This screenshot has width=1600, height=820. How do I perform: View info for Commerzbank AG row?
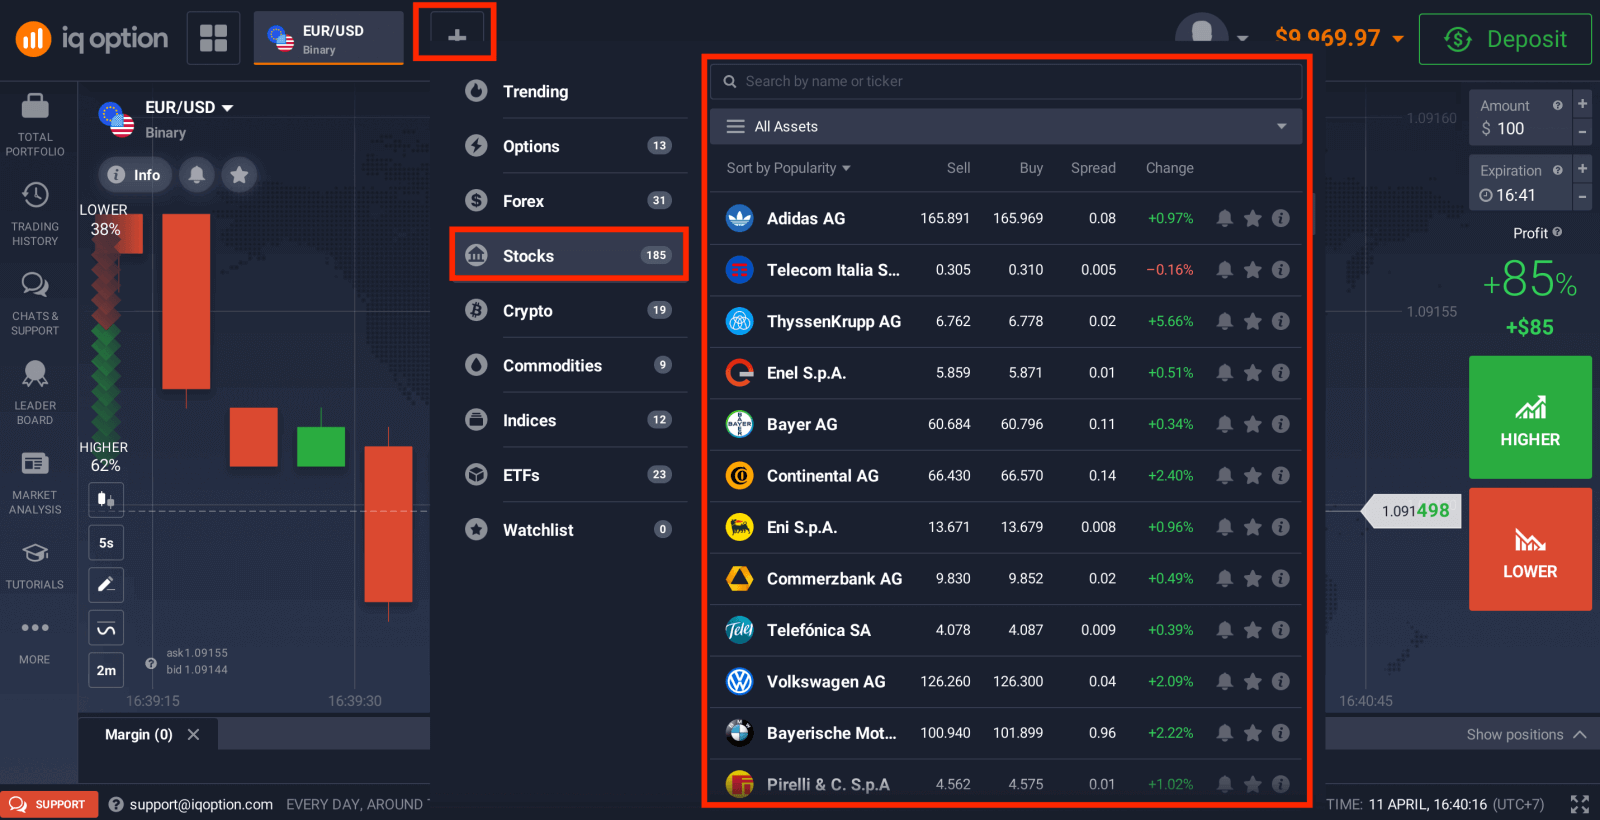[1280, 578]
